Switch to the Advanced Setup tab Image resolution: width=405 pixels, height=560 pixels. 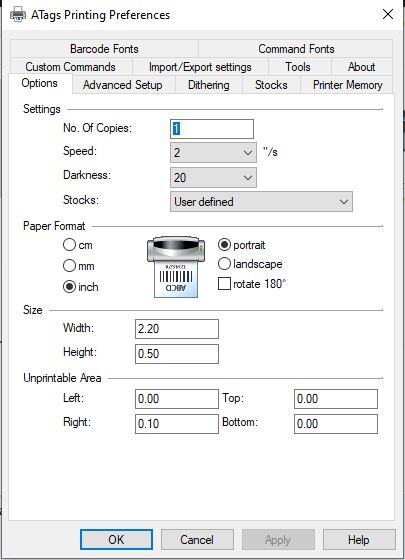coord(123,85)
